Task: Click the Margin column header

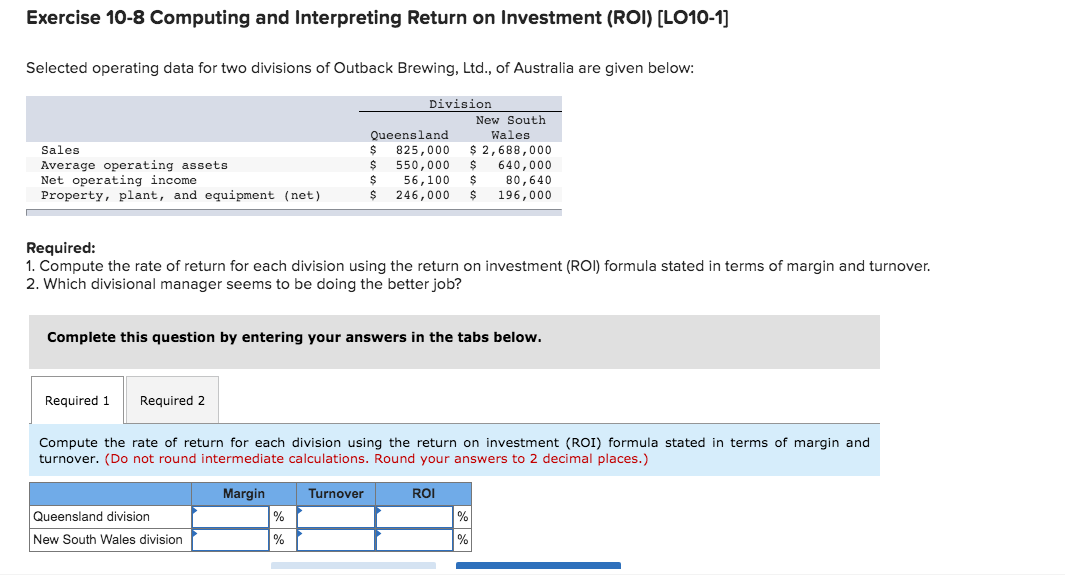Action: point(244,493)
